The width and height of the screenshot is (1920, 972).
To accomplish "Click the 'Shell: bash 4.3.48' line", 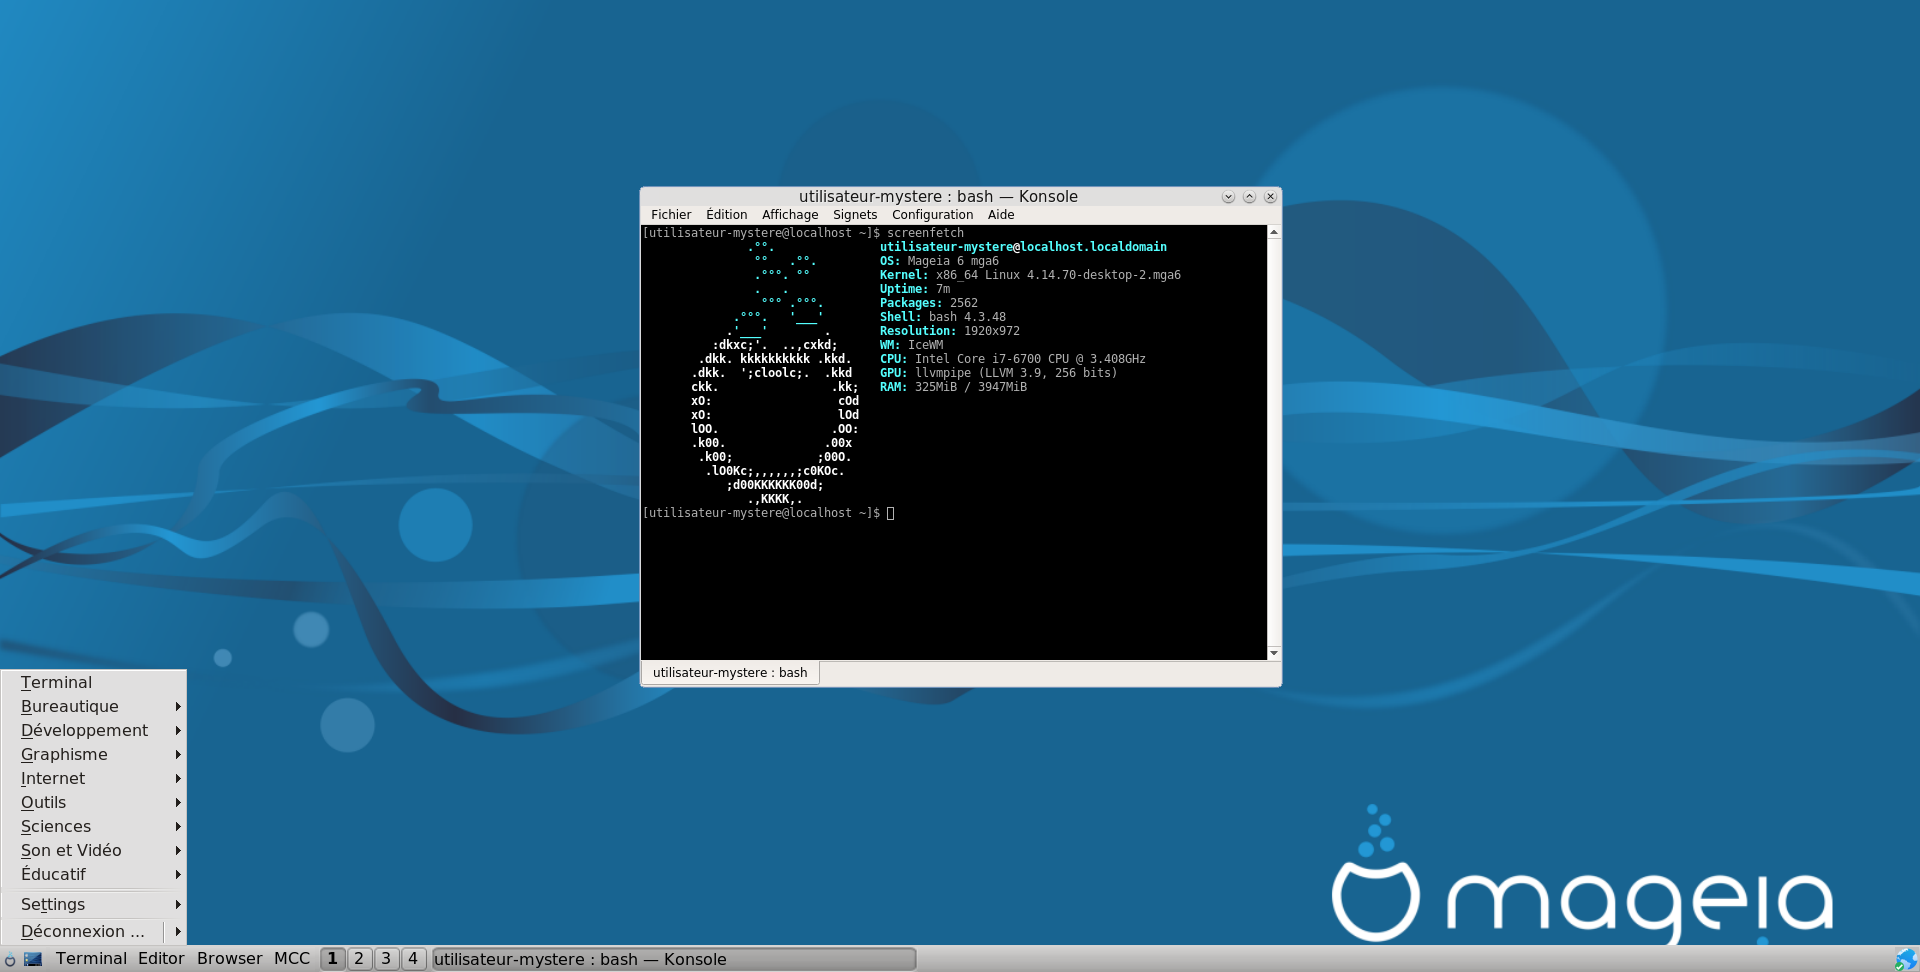I will pos(943,317).
